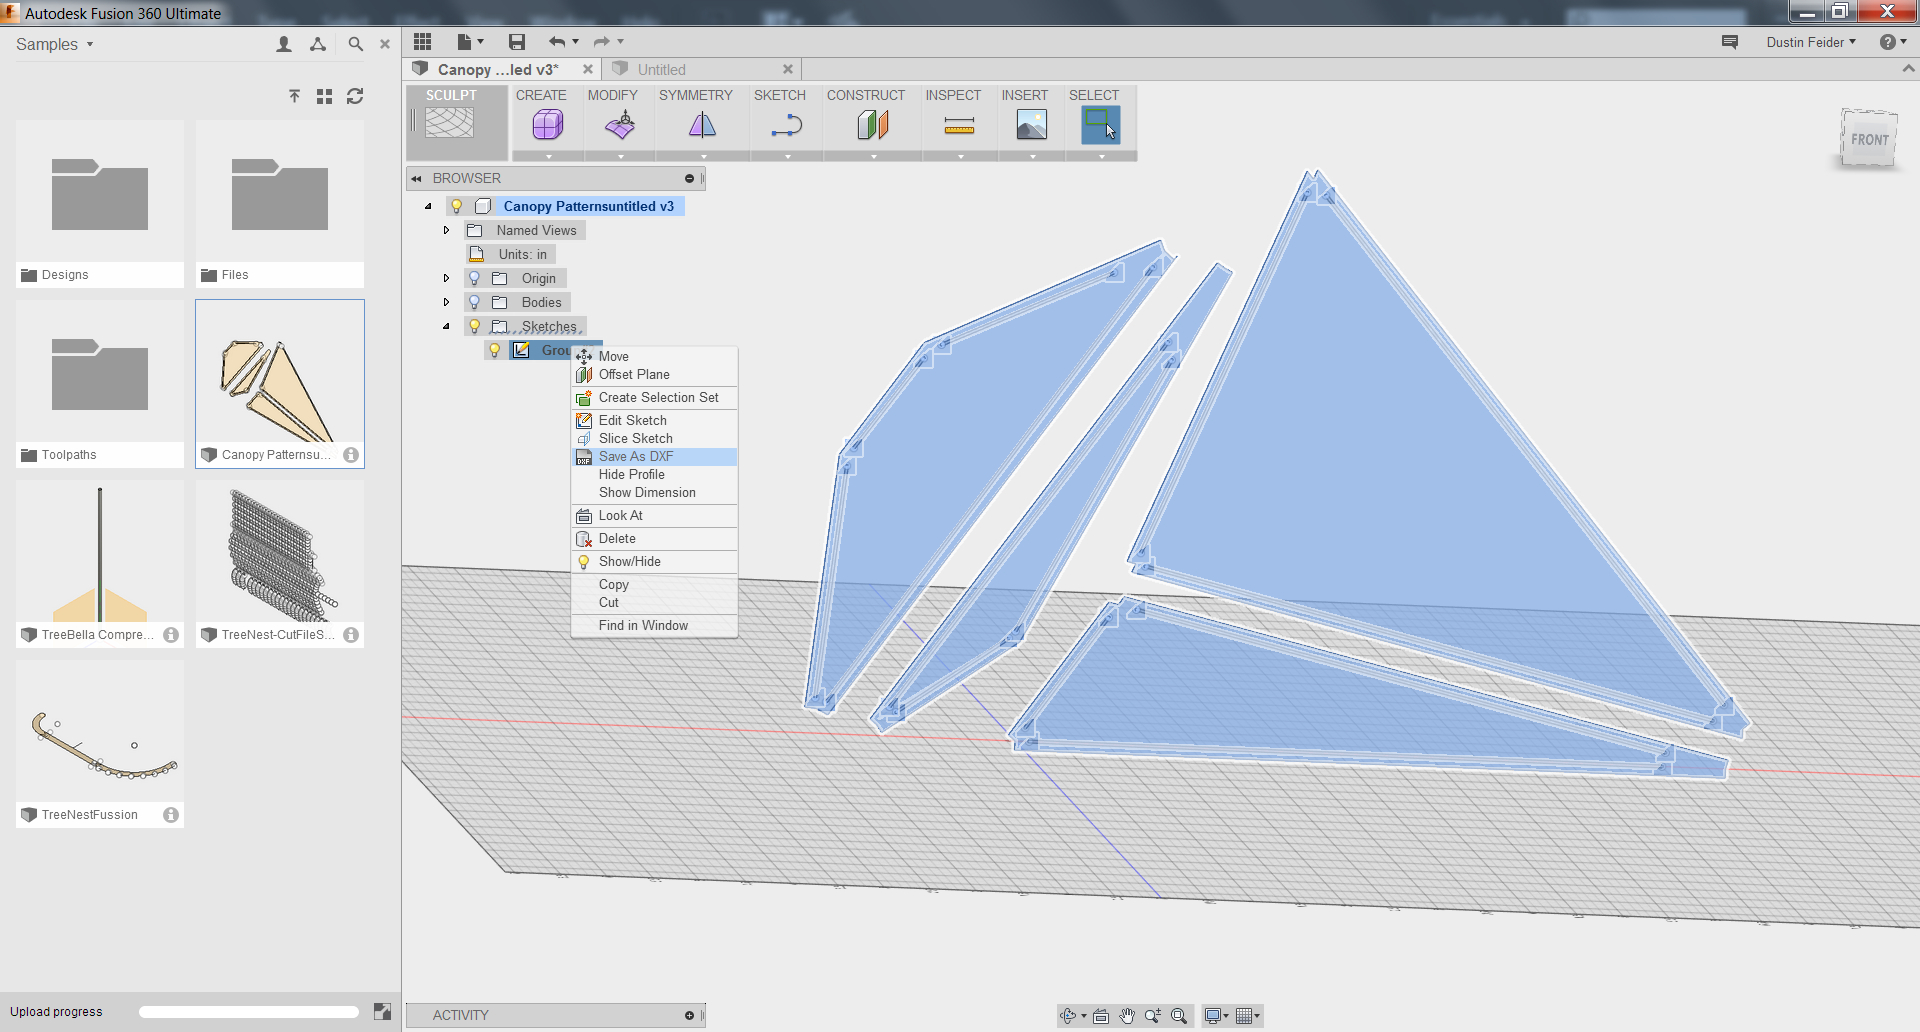This screenshot has width=1920, height=1032.
Task: Choose Save As DXF from context menu
Action: pos(654,457)
